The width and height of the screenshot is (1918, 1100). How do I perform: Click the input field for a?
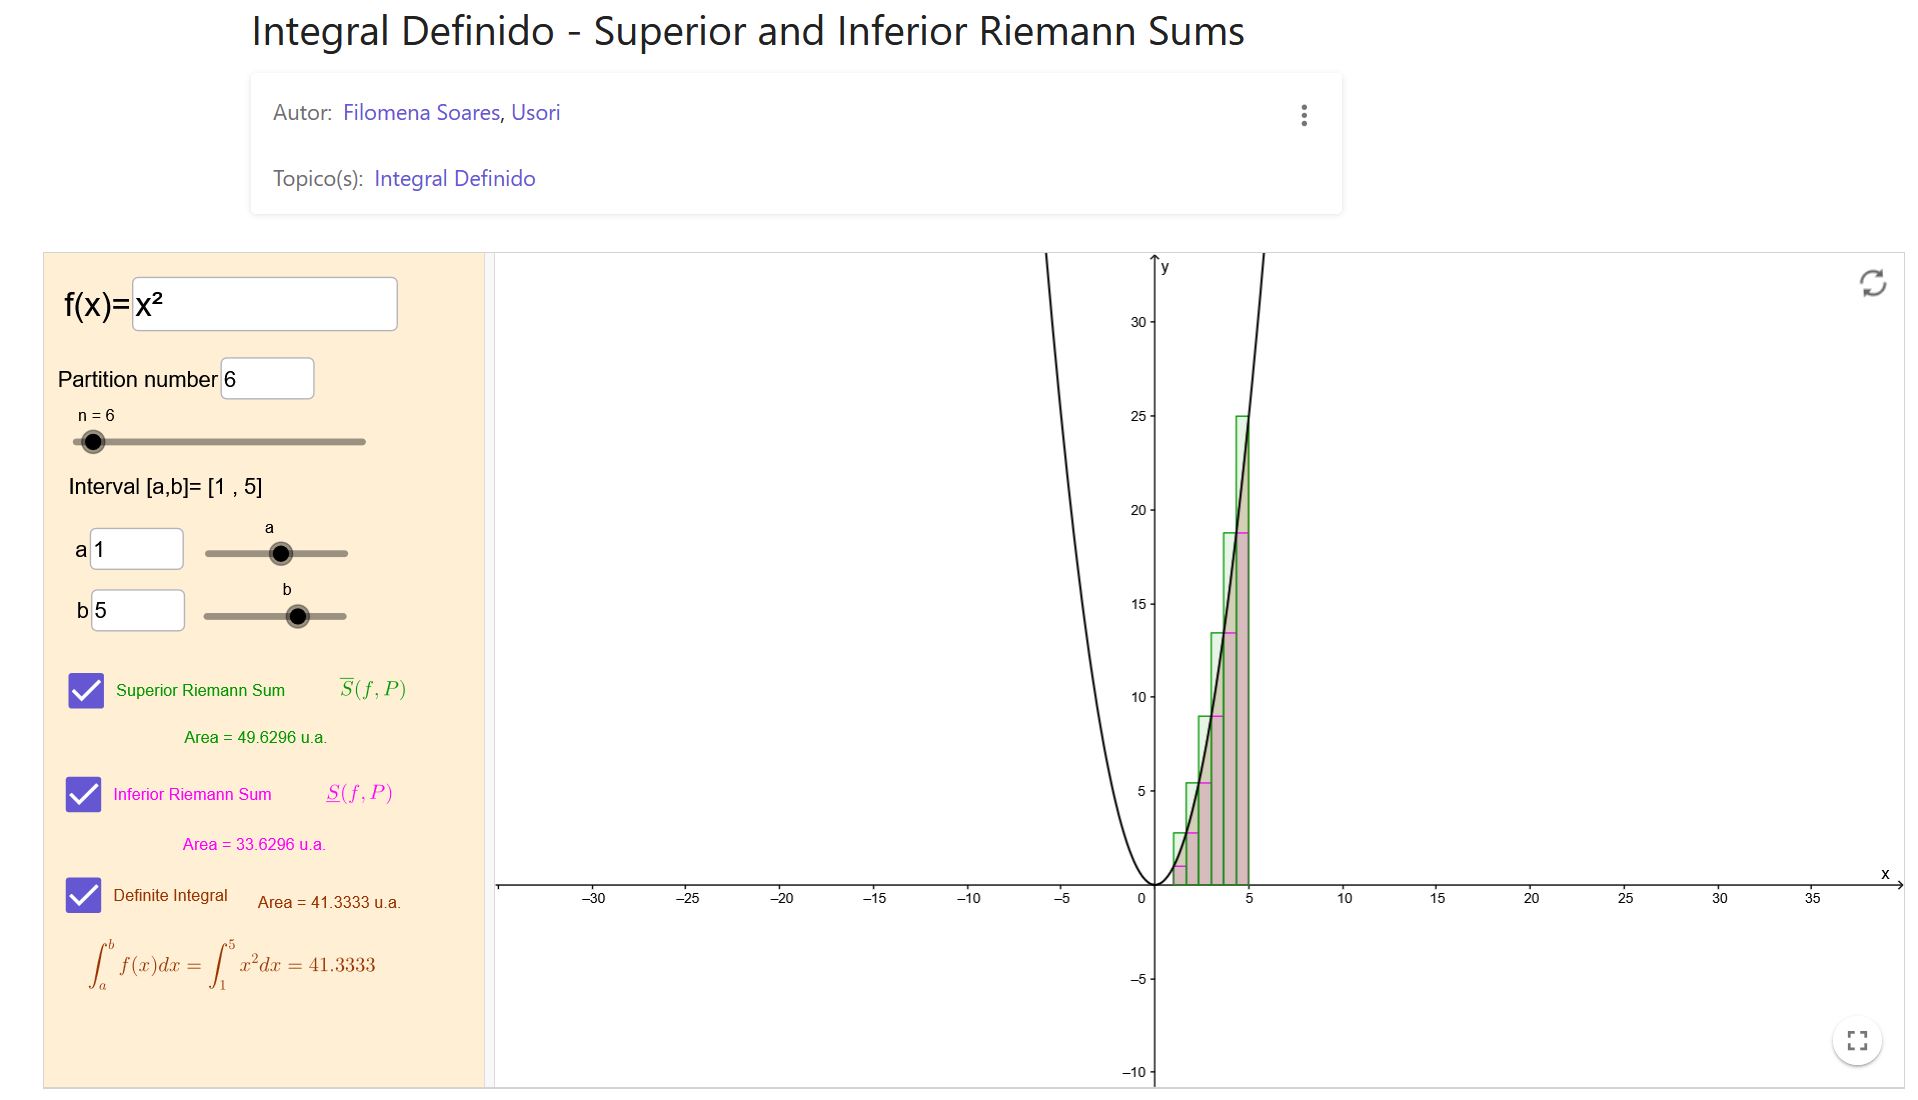[137, 549]
